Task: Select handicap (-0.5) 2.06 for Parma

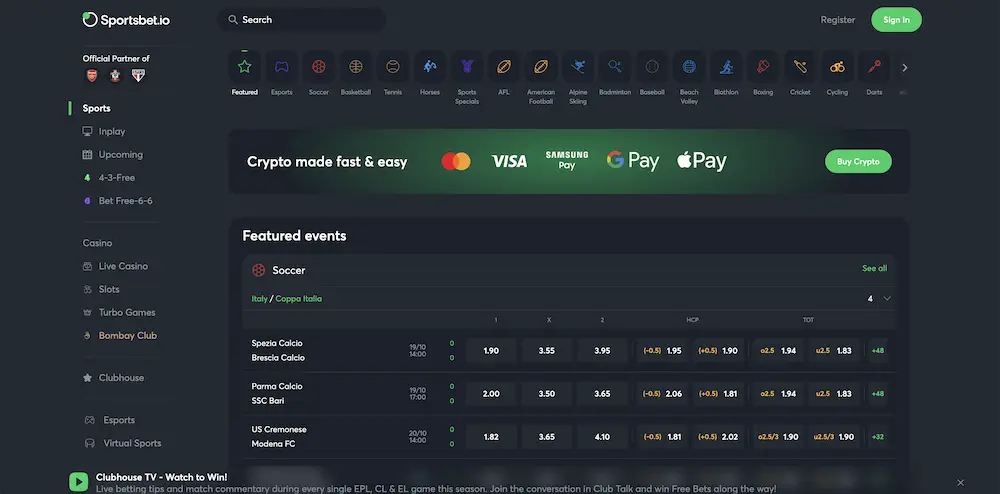Action: [x=662, y=394]
